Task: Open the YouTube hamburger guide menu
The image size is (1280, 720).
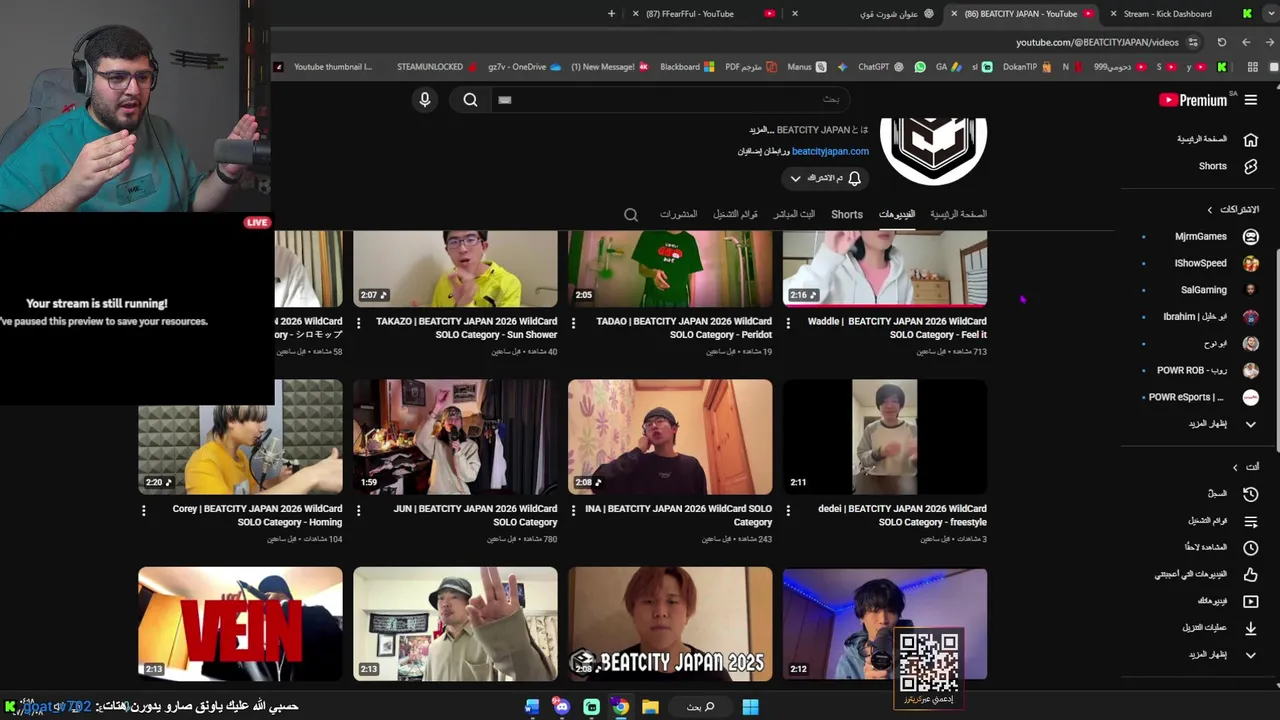Action: (1250, 100)
